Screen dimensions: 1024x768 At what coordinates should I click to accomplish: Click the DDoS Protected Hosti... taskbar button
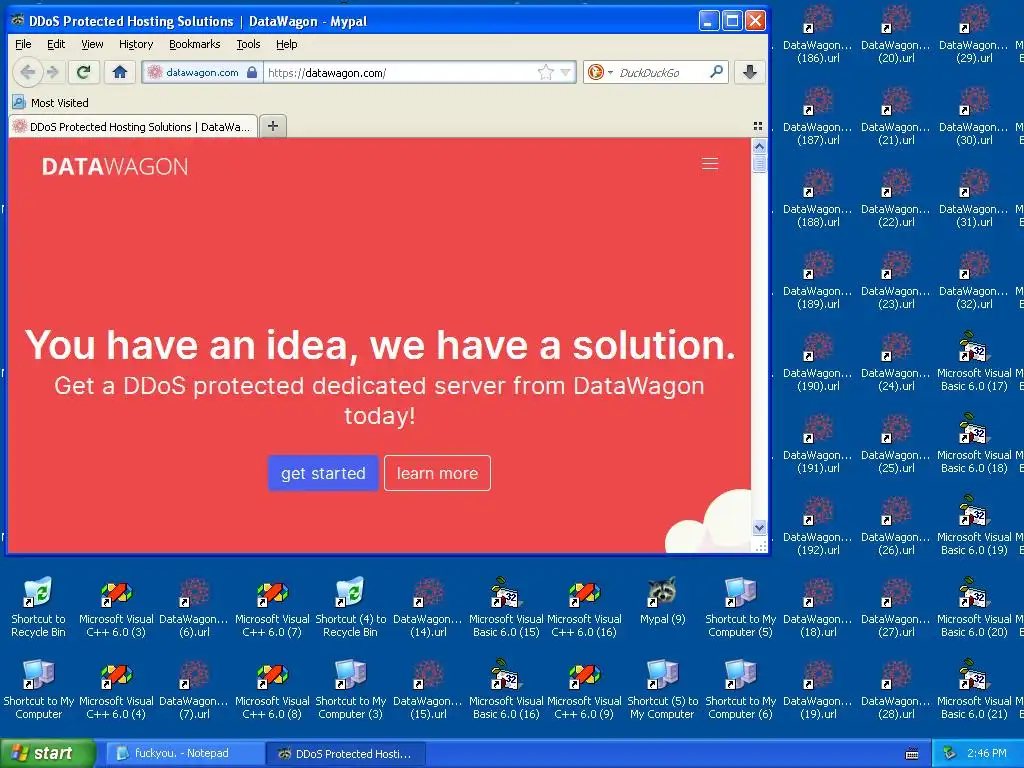pyautogui.click(x=346, y=754)
